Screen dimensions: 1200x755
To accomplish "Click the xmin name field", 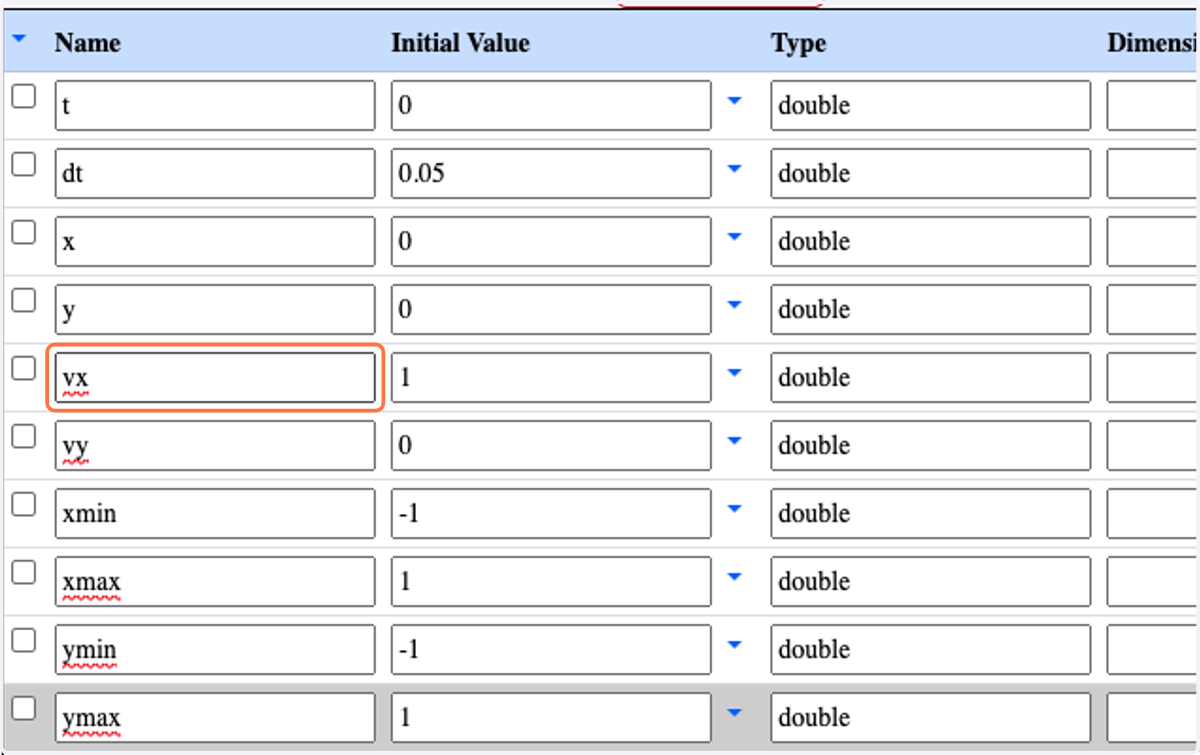I will pos(215,514).
